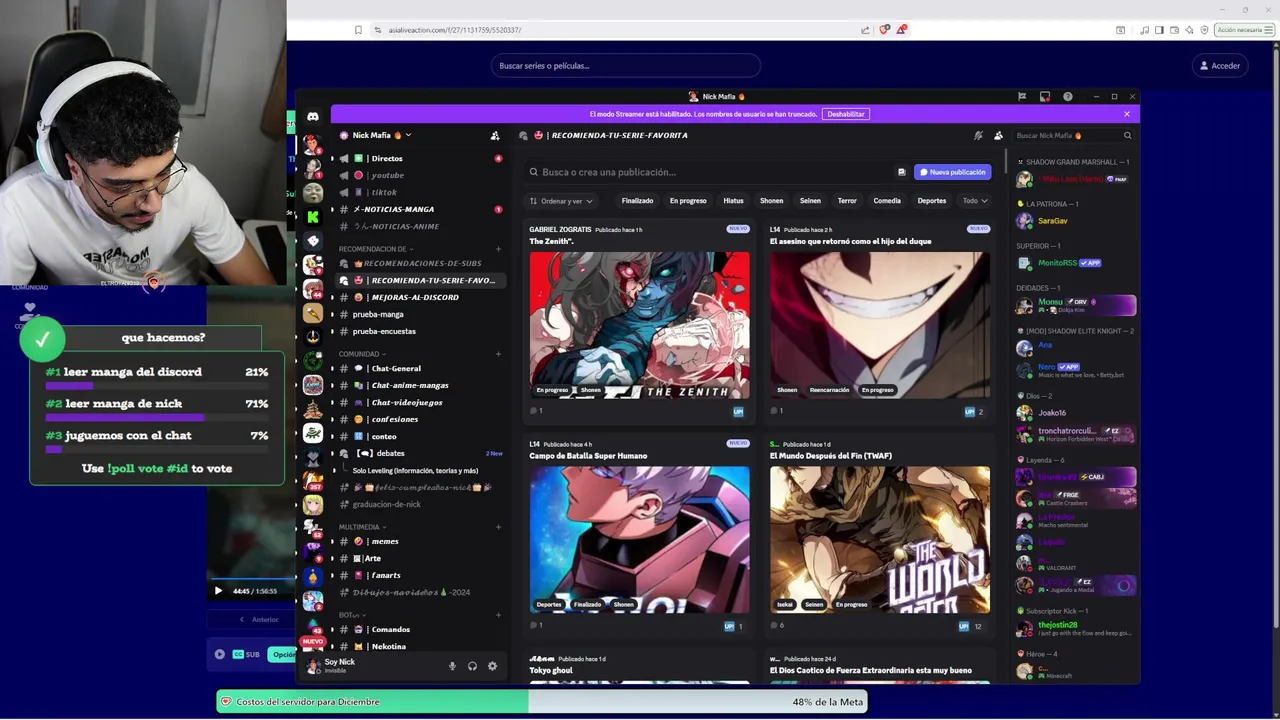Add channel to MULTIMEDIA category
Screen dimensions: 1280x720
[498, 527]
